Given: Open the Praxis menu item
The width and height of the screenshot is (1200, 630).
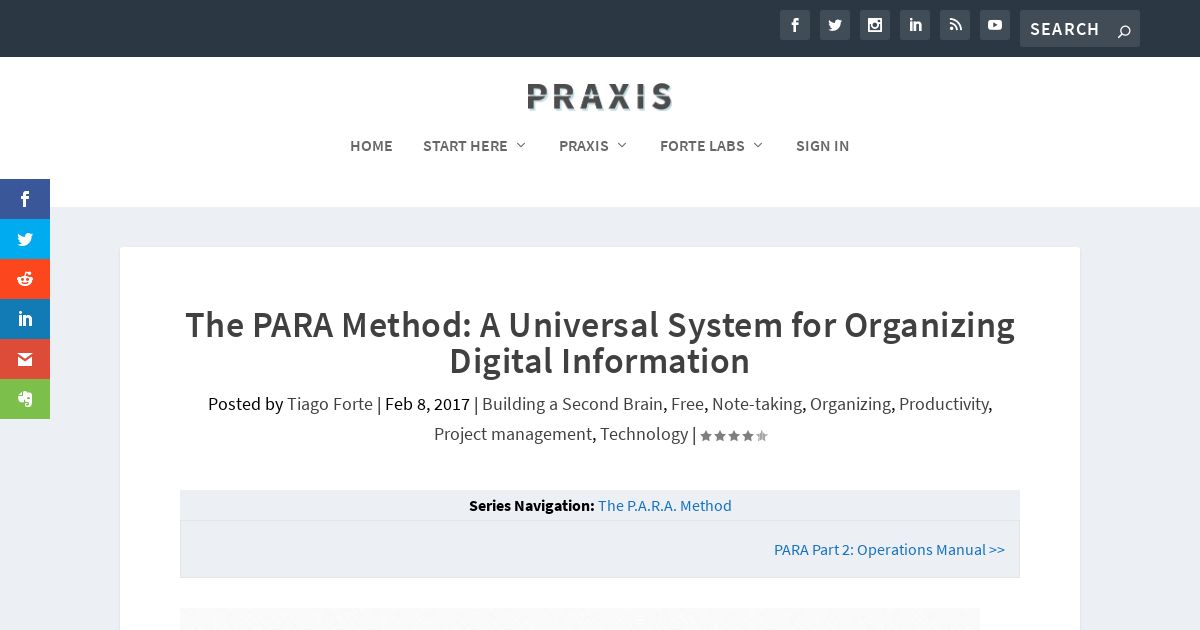Looking at the screenshot, I should pyautogui.click(x=584, y=146).
